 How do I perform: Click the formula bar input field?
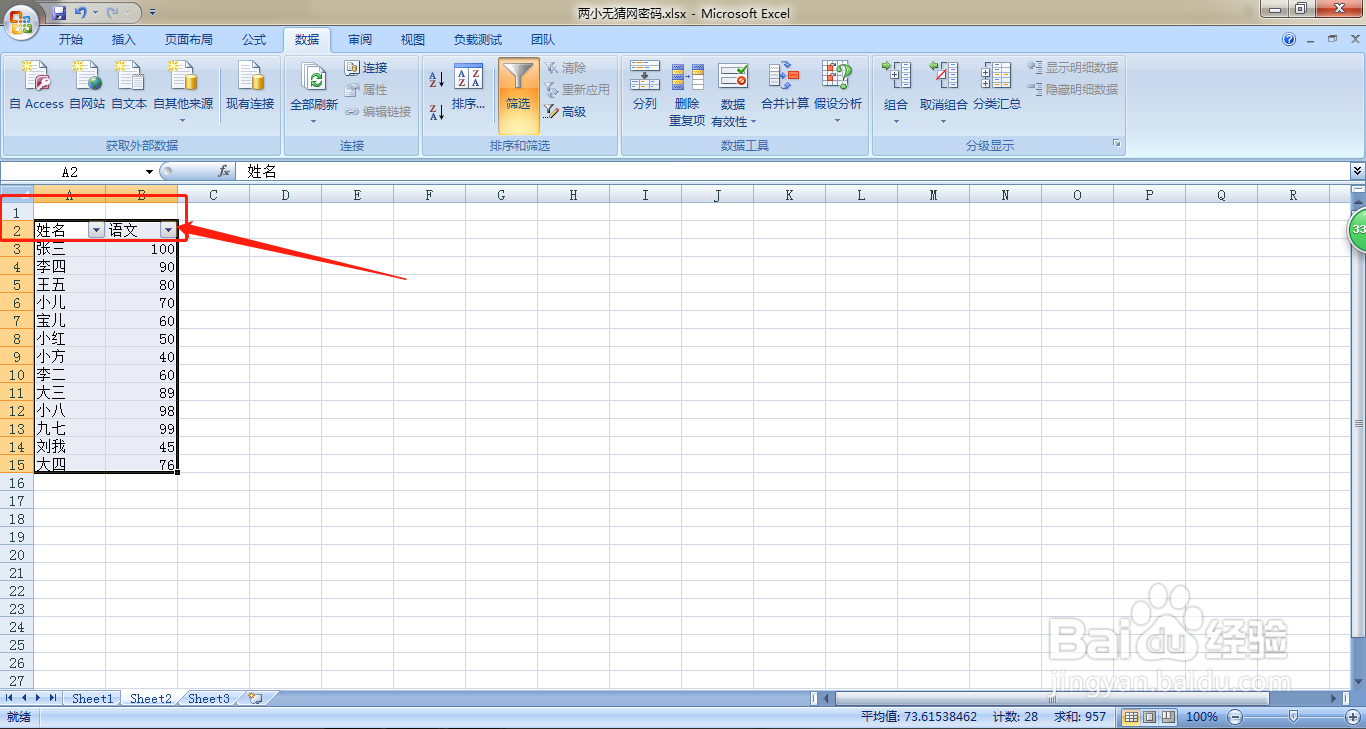click(794, 172)
